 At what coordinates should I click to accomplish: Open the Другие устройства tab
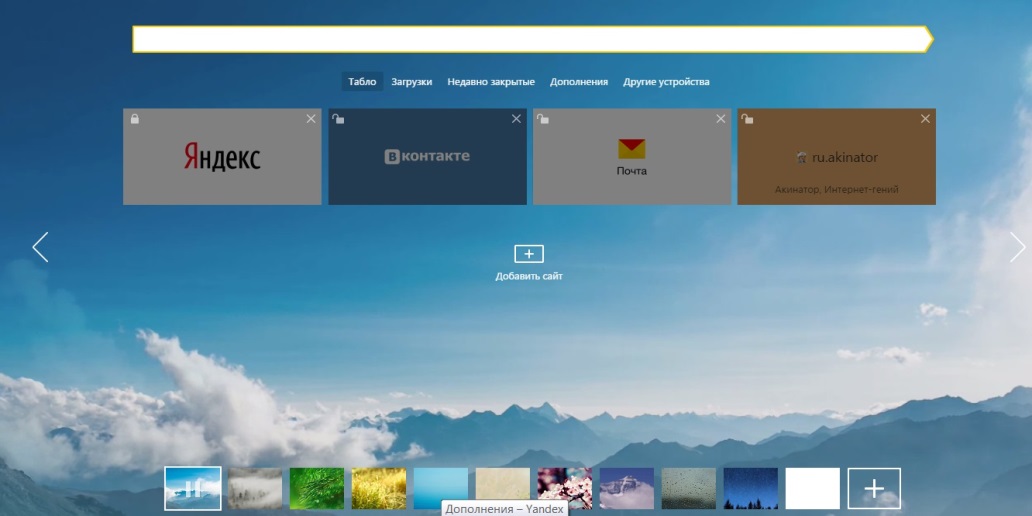666,82
